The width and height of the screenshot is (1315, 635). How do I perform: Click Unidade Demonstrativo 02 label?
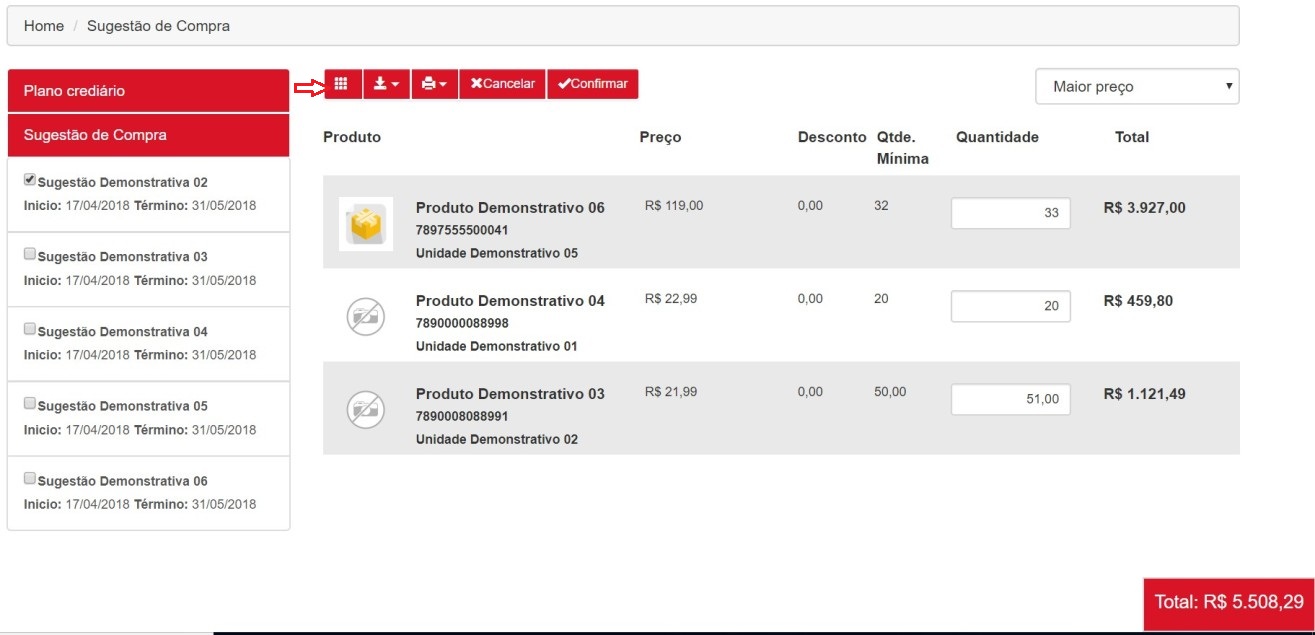497,439
